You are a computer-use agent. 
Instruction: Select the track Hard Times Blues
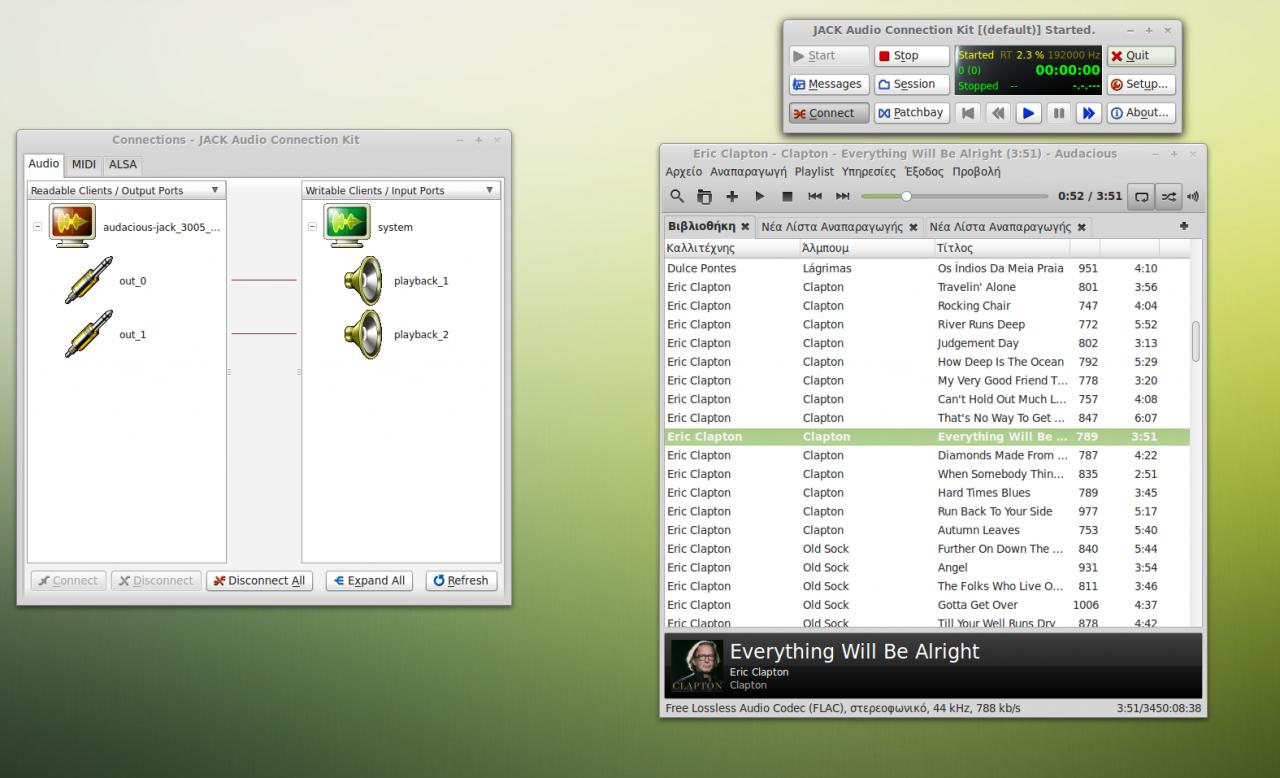[927, 493]
